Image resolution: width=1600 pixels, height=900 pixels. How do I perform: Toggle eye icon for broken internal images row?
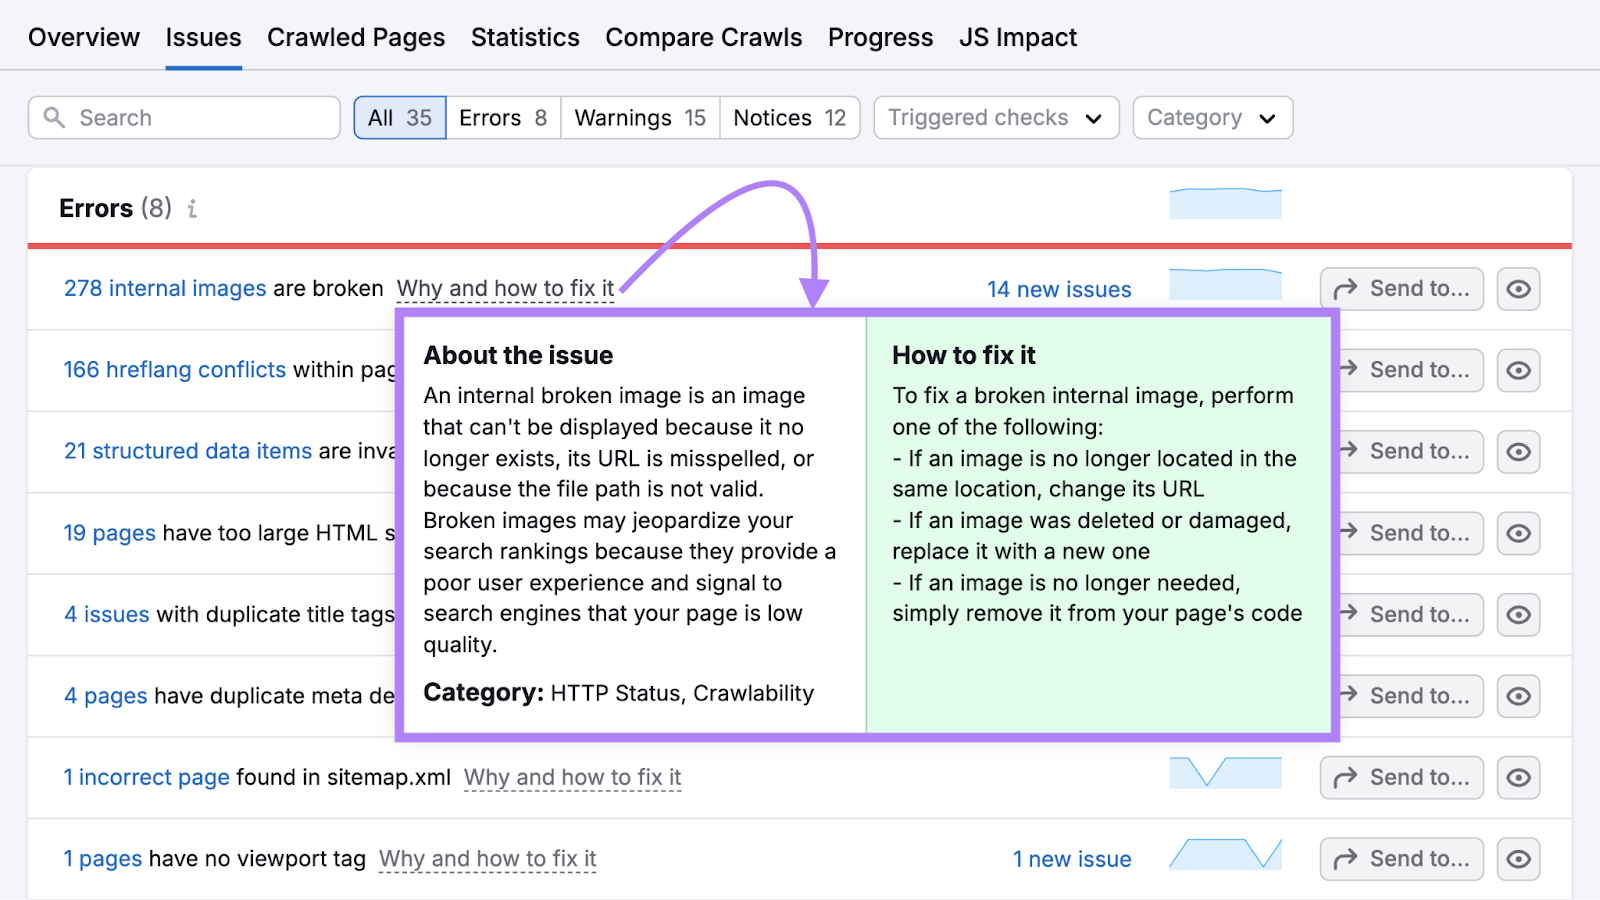point(1518,289)
